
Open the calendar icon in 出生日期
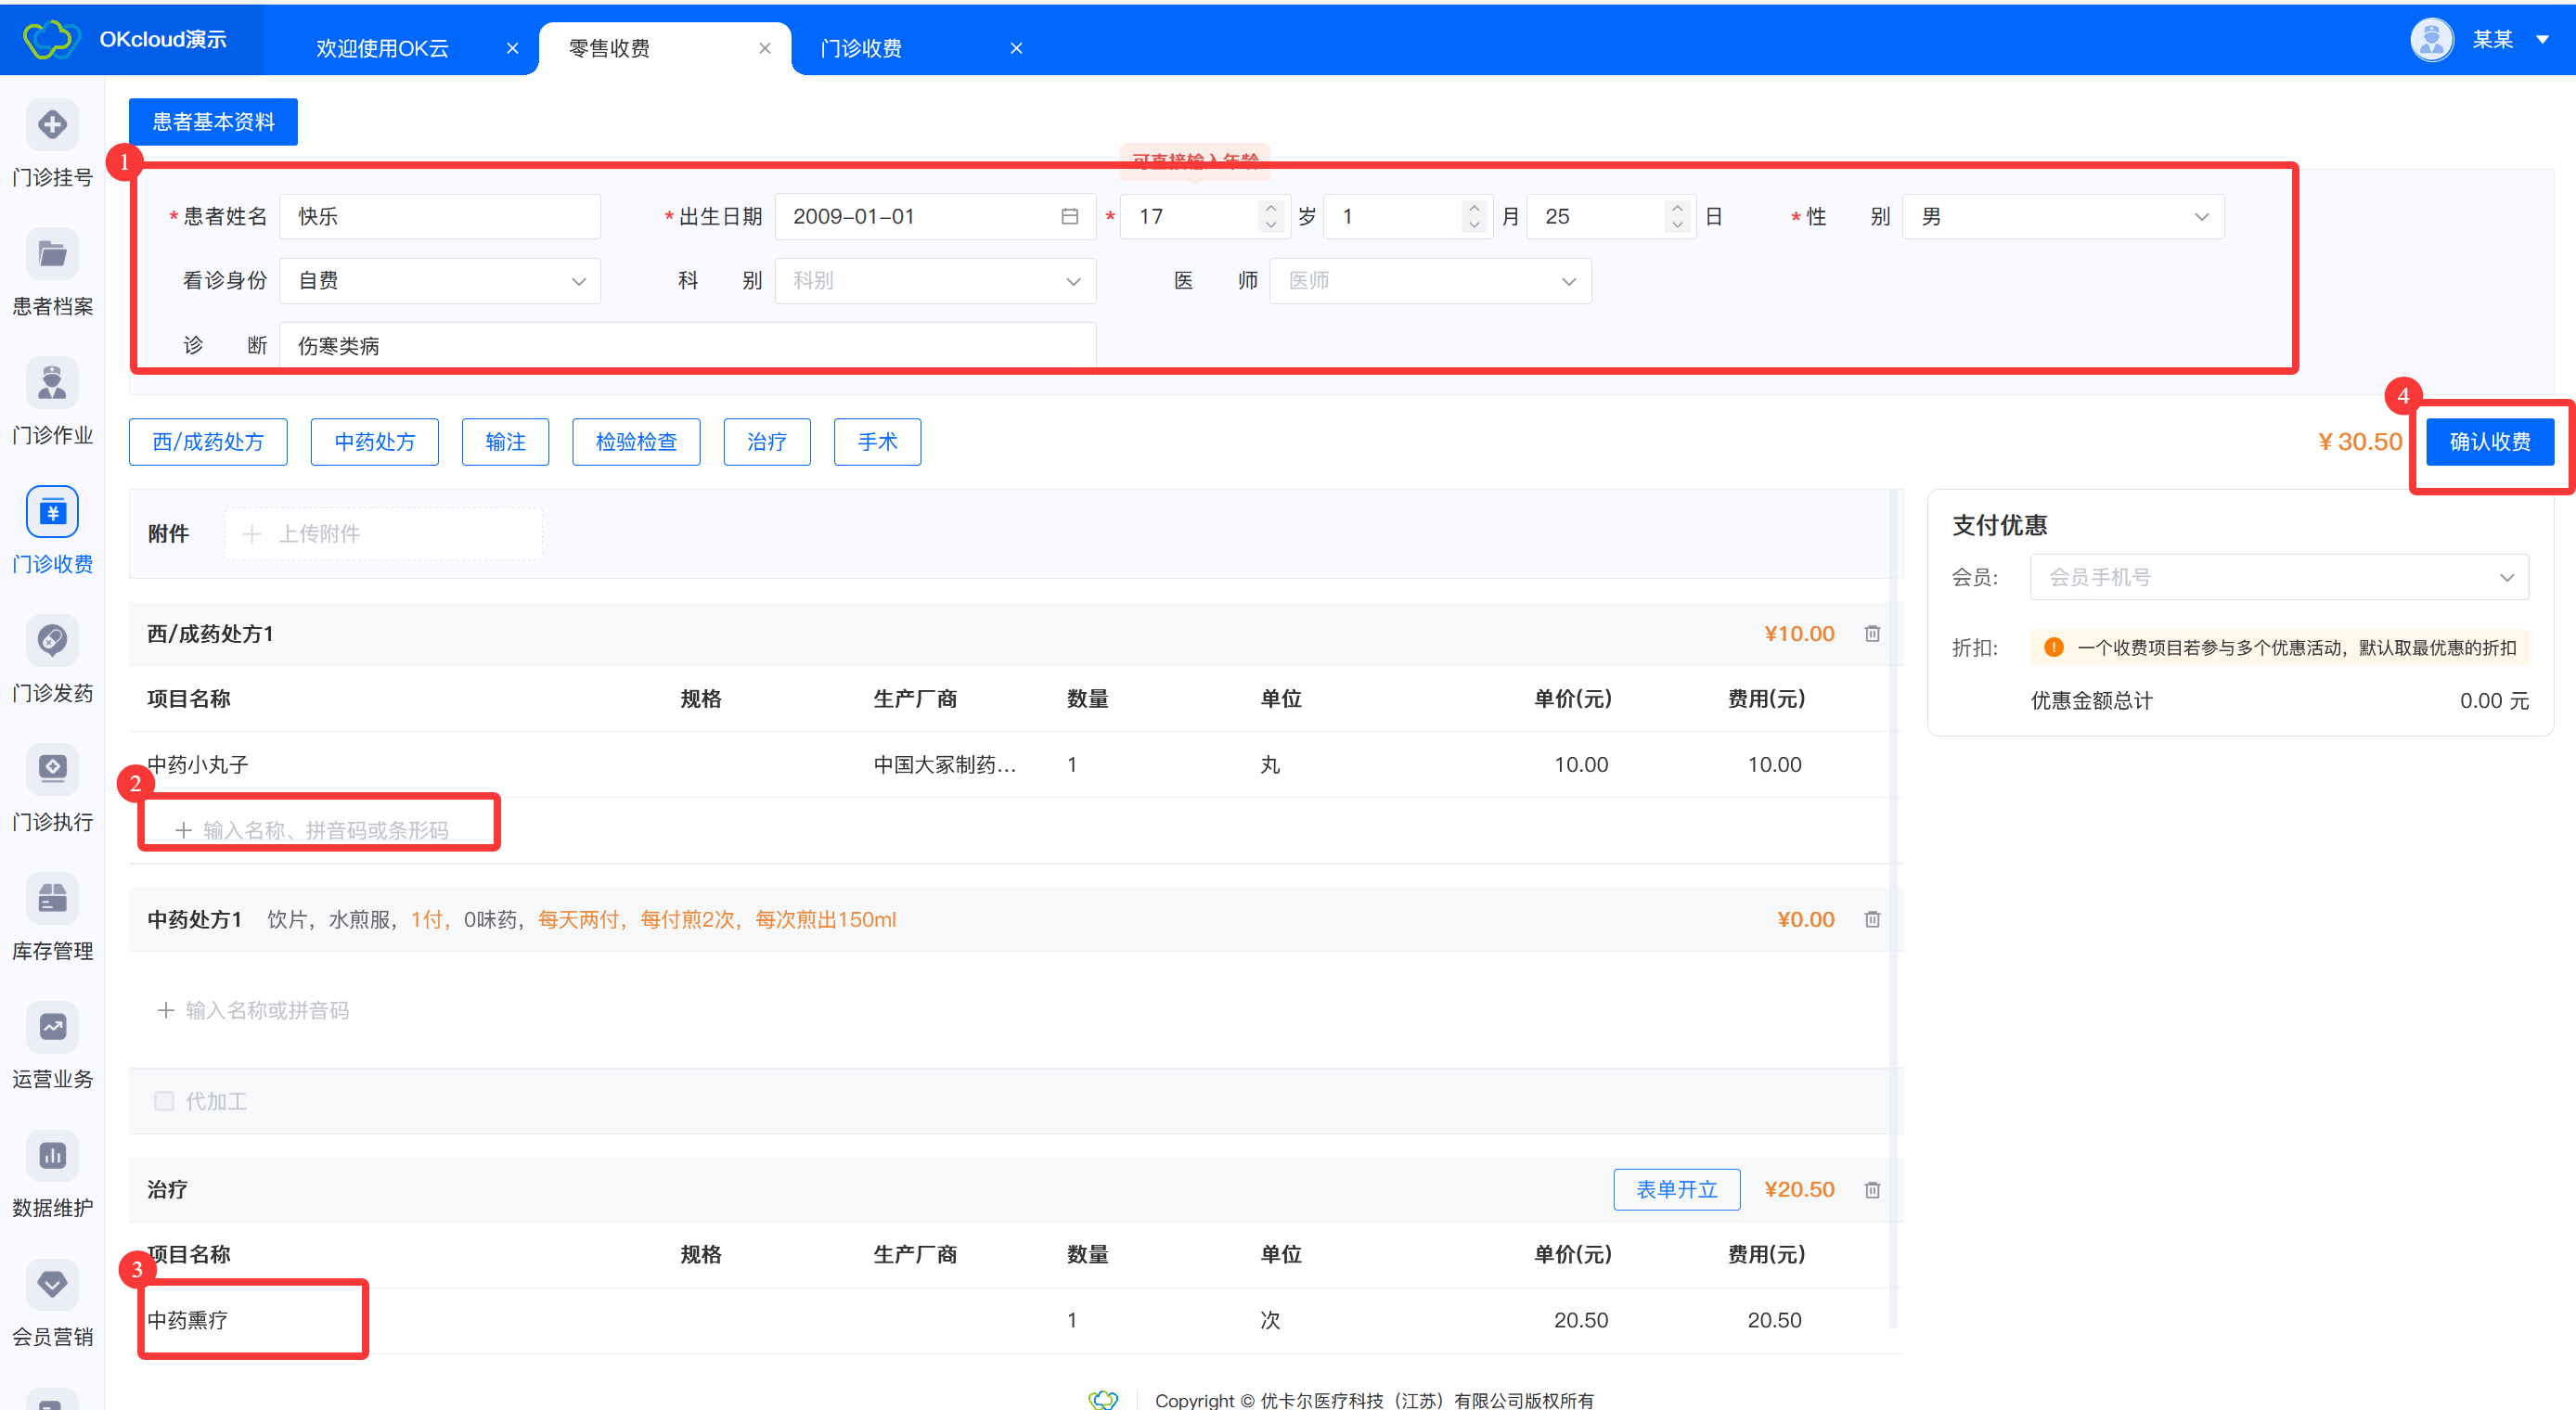coord(1069,217)
